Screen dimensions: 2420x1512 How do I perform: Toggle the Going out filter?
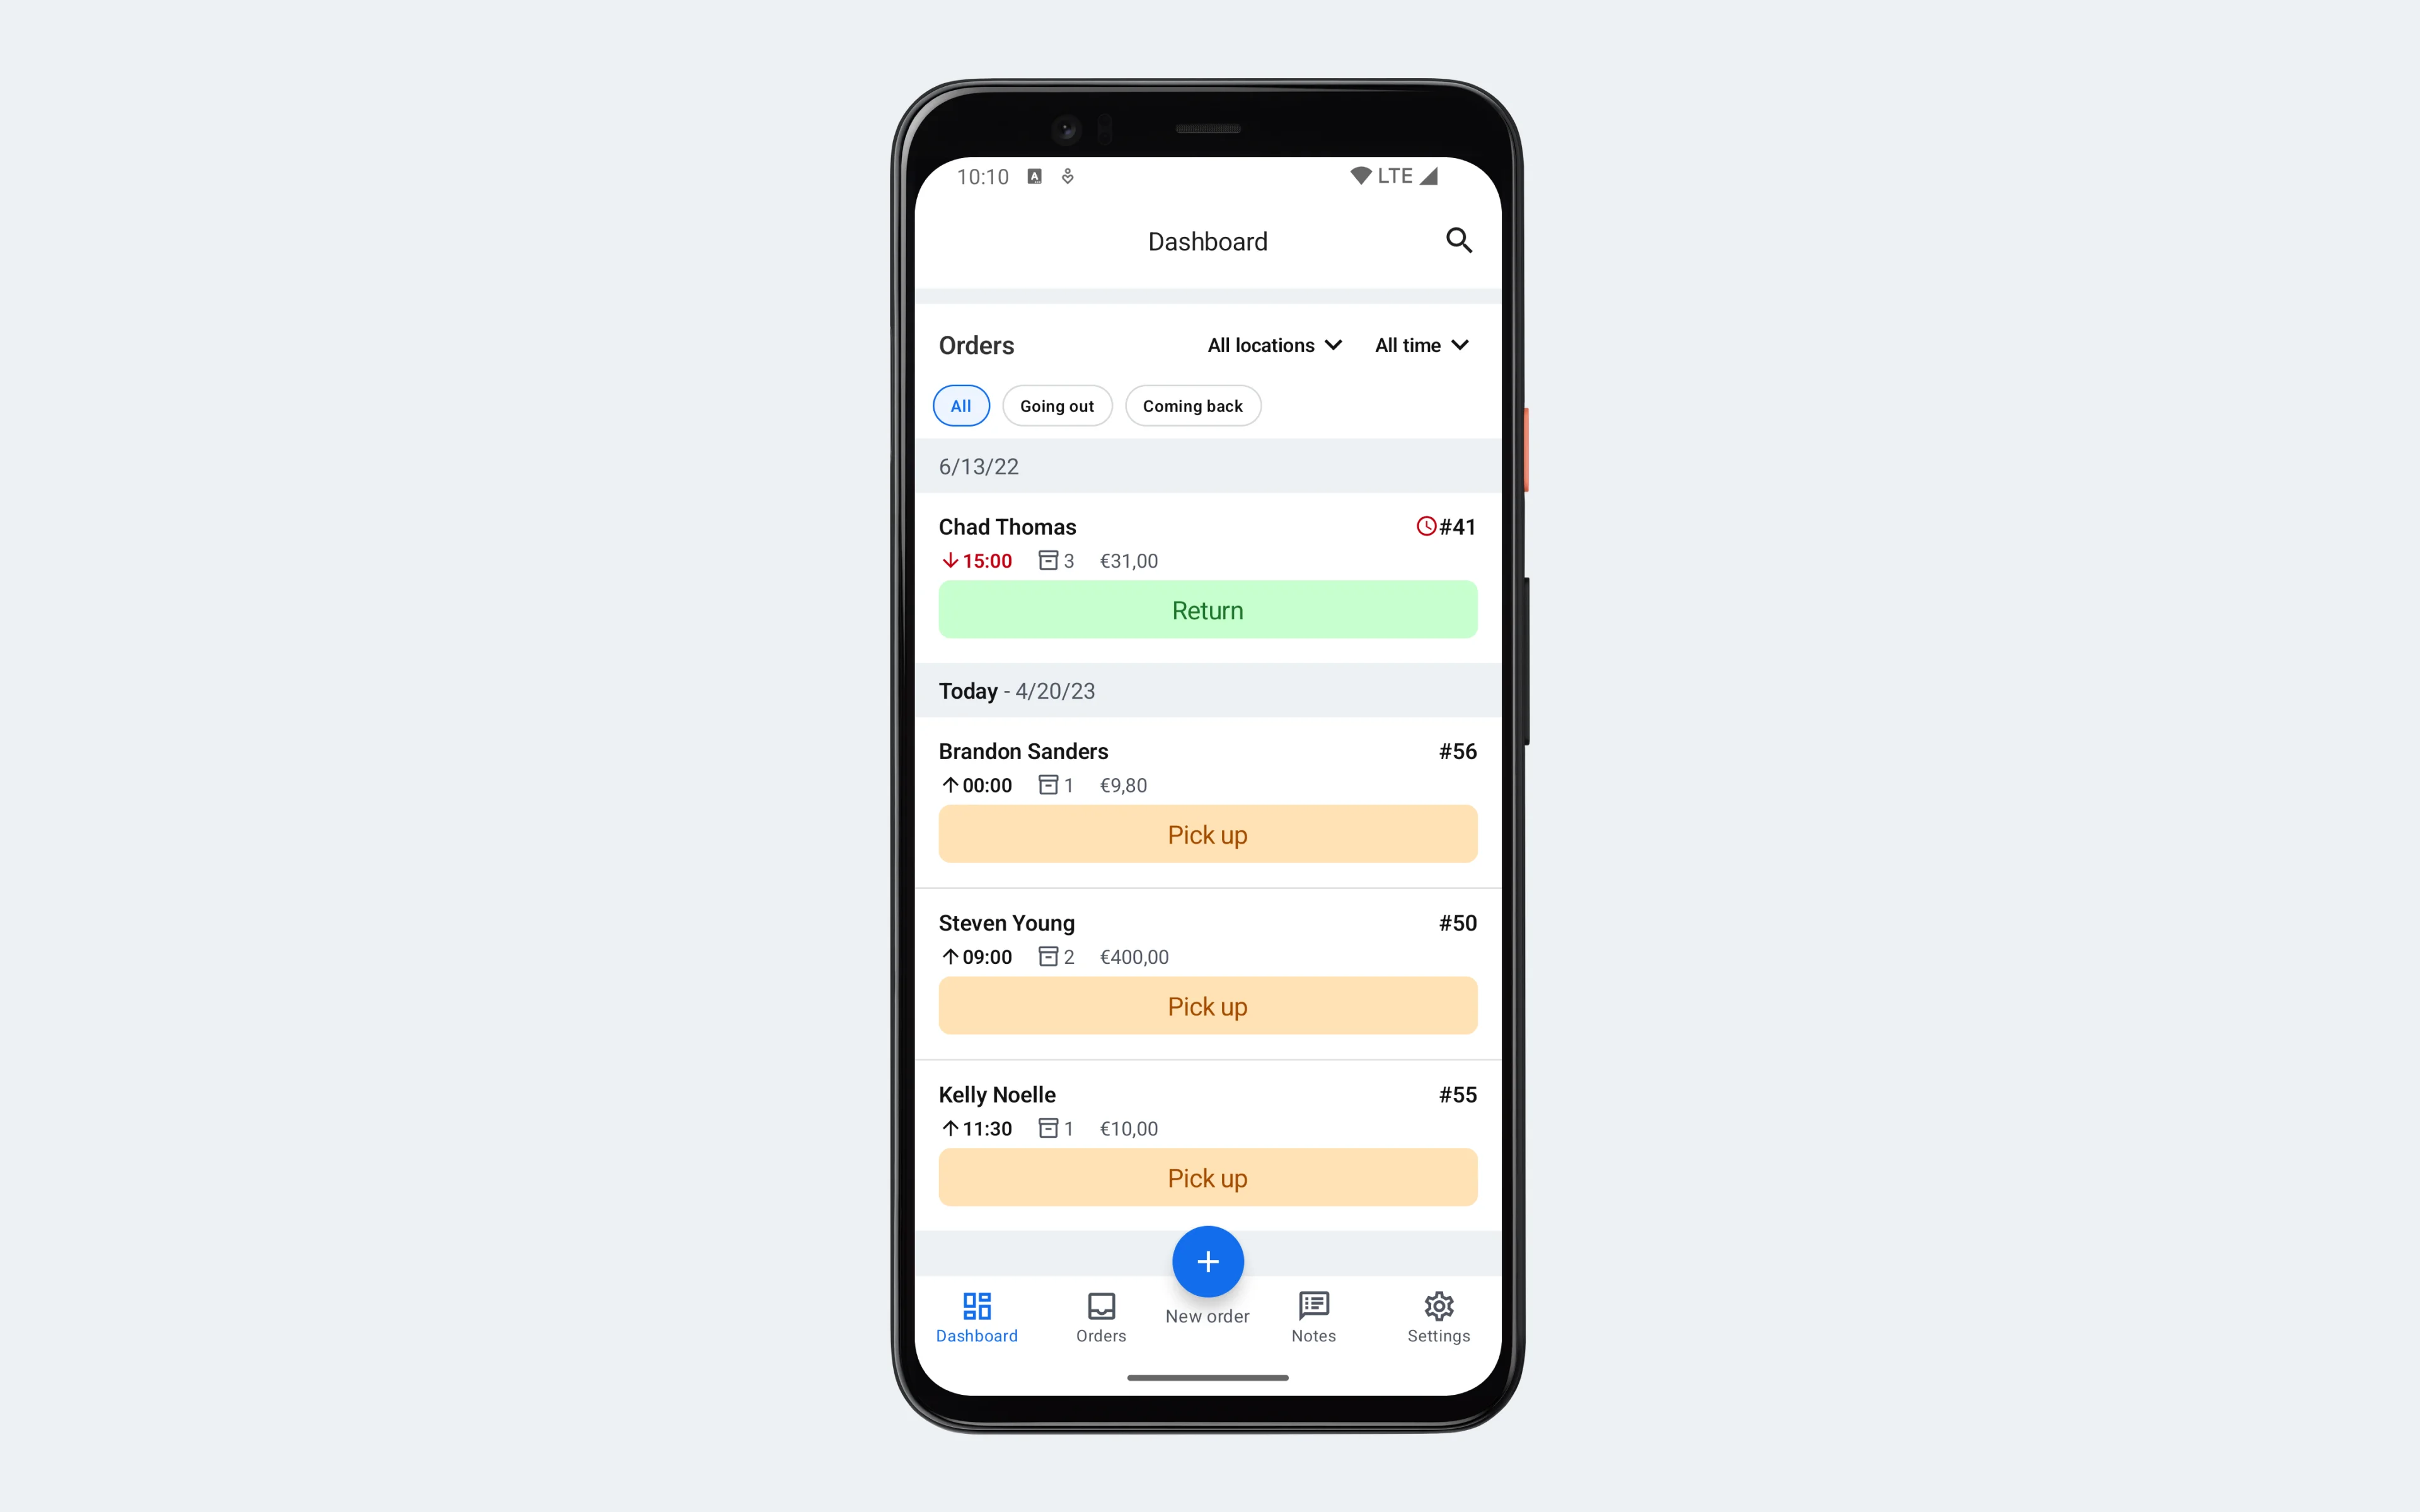coord(1056,404)
